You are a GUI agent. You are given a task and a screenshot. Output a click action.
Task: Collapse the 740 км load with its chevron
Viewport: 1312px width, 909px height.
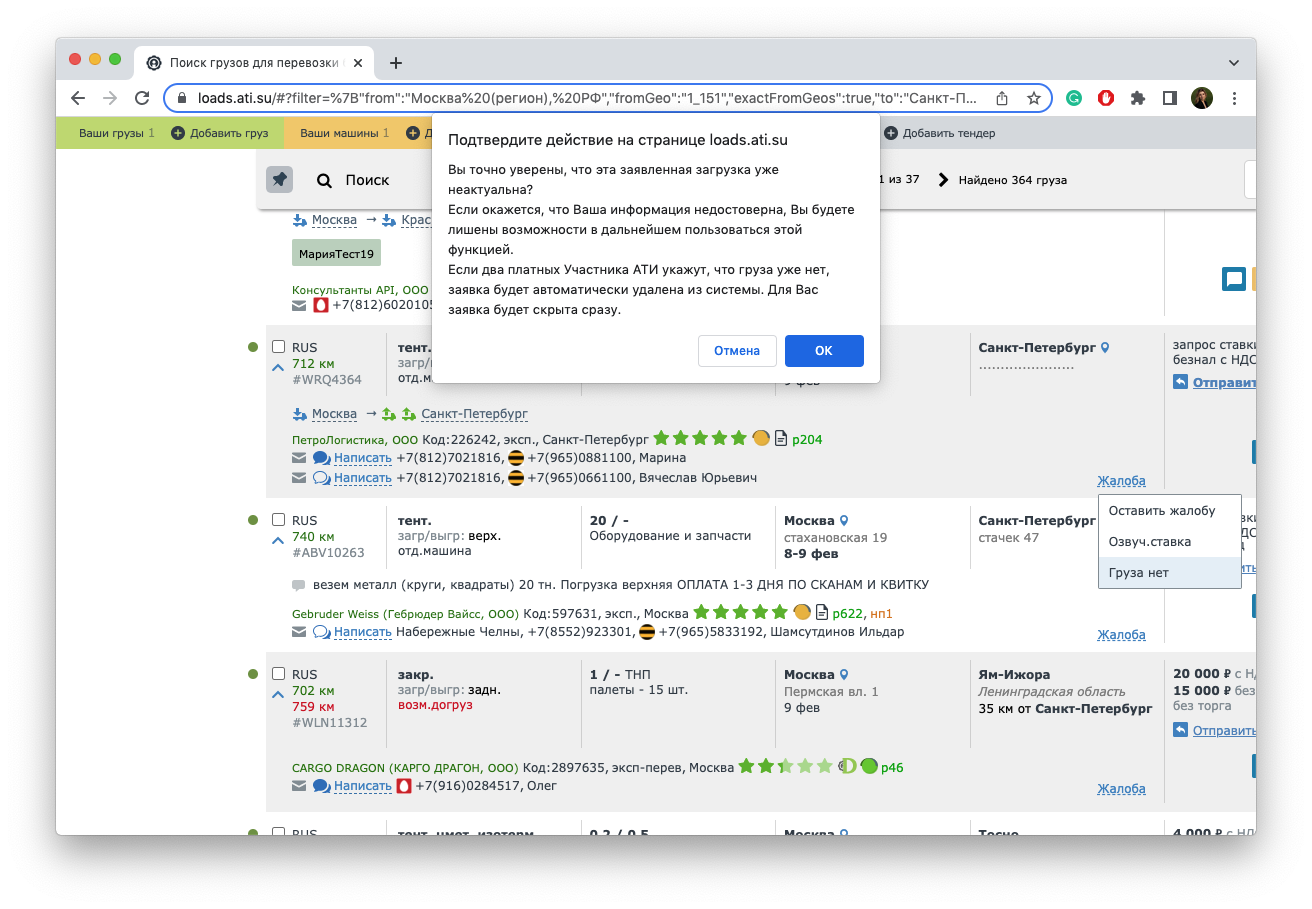[x=278, y=541]
